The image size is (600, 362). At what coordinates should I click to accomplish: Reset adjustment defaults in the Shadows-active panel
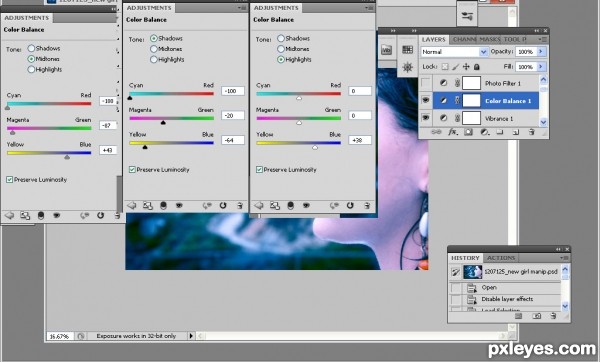click(x=223, y=206)
